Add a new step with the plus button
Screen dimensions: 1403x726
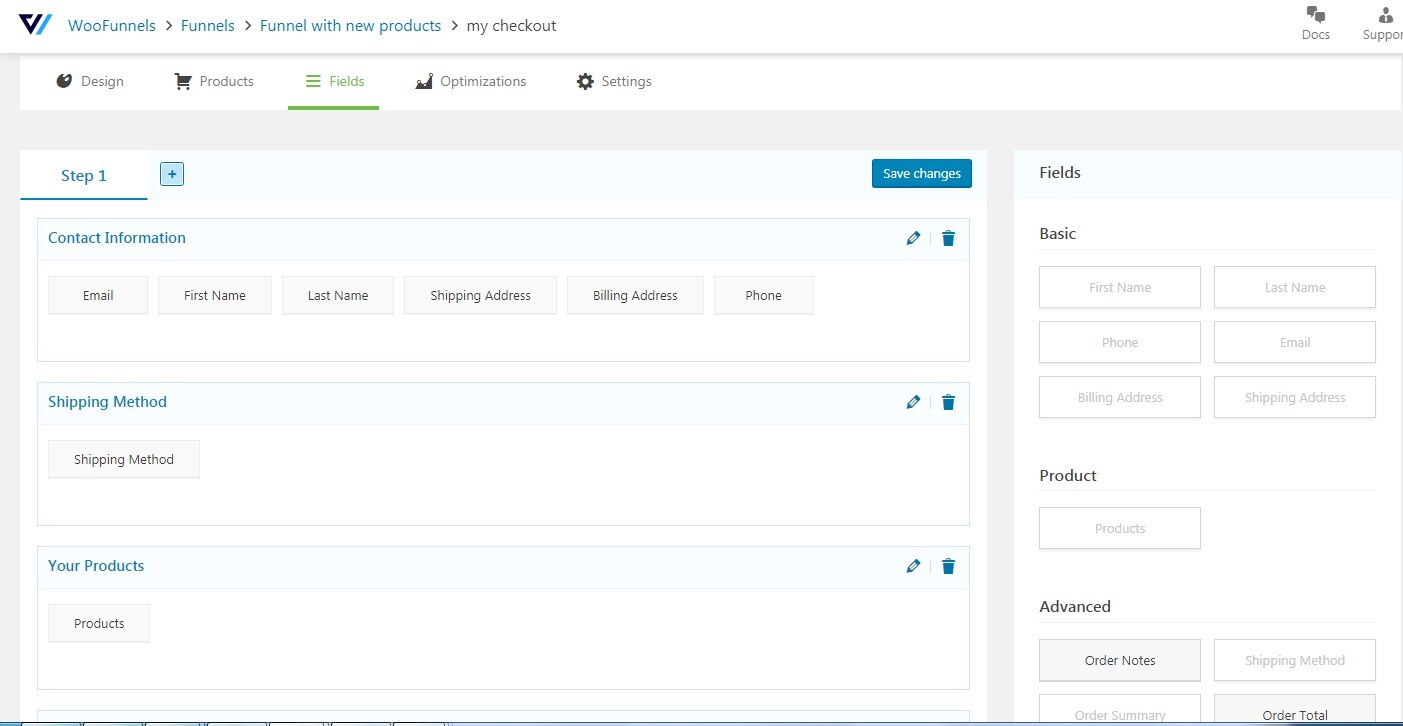(171, 173)
